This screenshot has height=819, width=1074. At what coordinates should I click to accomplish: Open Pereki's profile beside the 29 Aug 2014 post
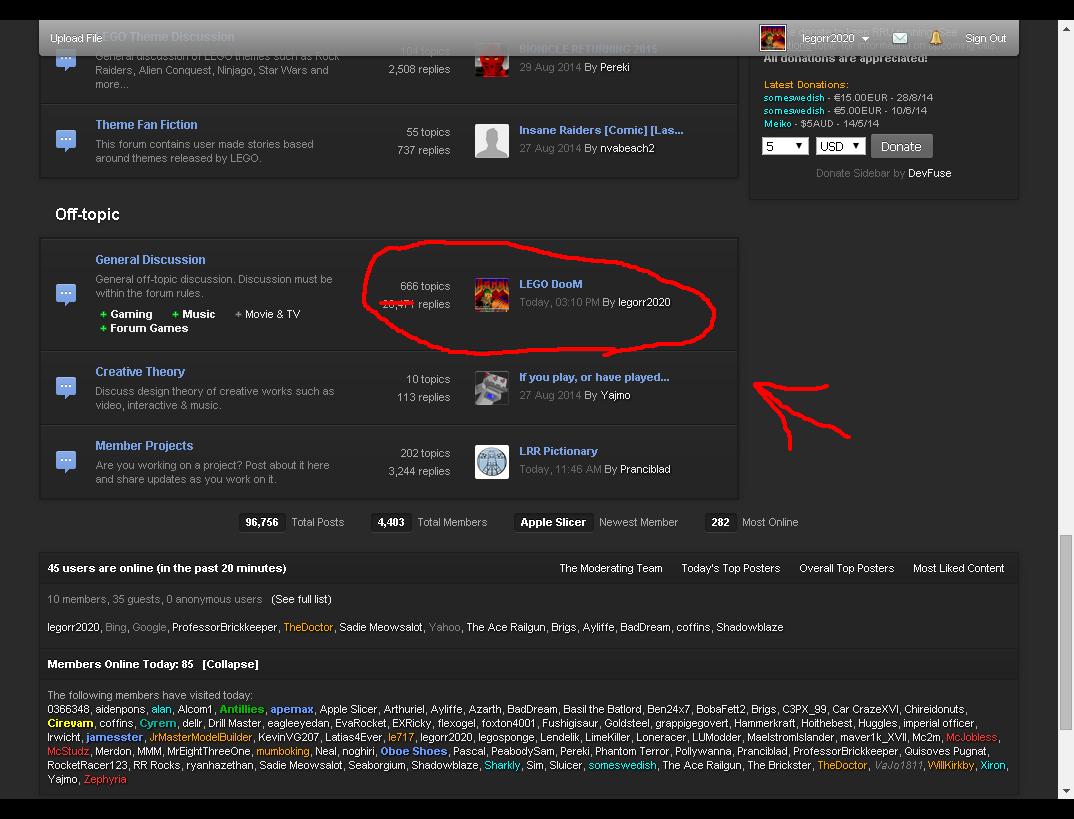(x=614, y=67)
